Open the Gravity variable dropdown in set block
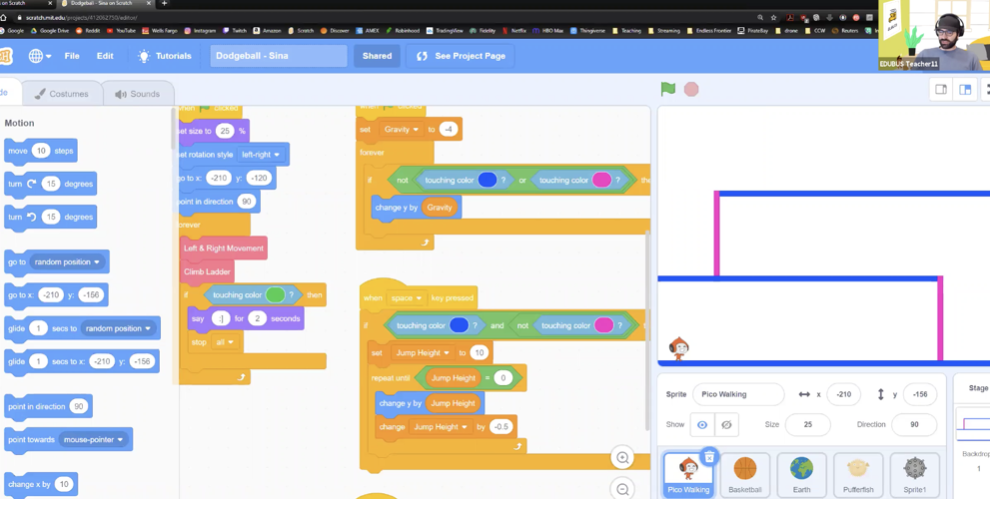Screen dimensions: 990x505 coord(402,129)
